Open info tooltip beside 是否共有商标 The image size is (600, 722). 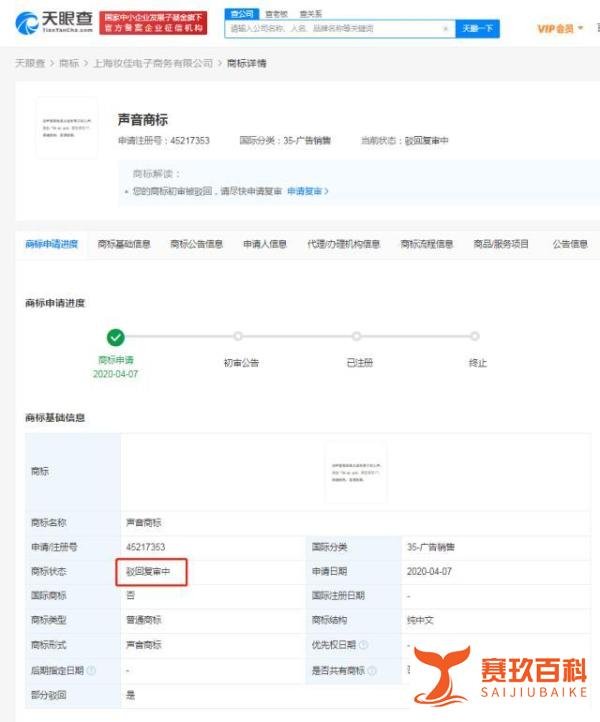(372, 670)
